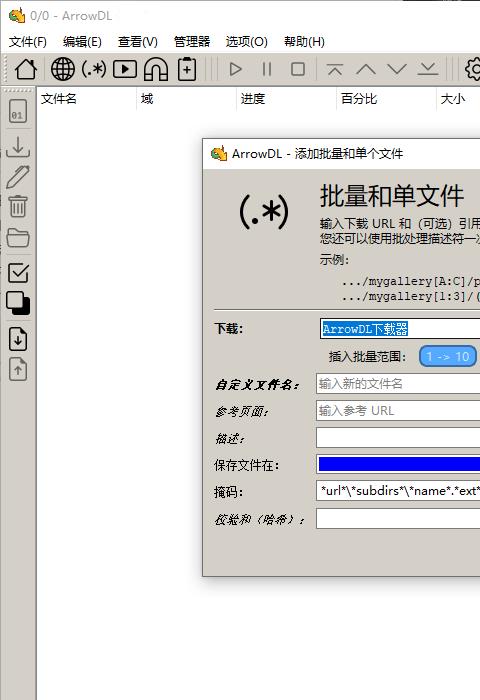Open settings gear icon in toolbar
The width and height of the screenshot is (480, 700).
pos(472,69)
